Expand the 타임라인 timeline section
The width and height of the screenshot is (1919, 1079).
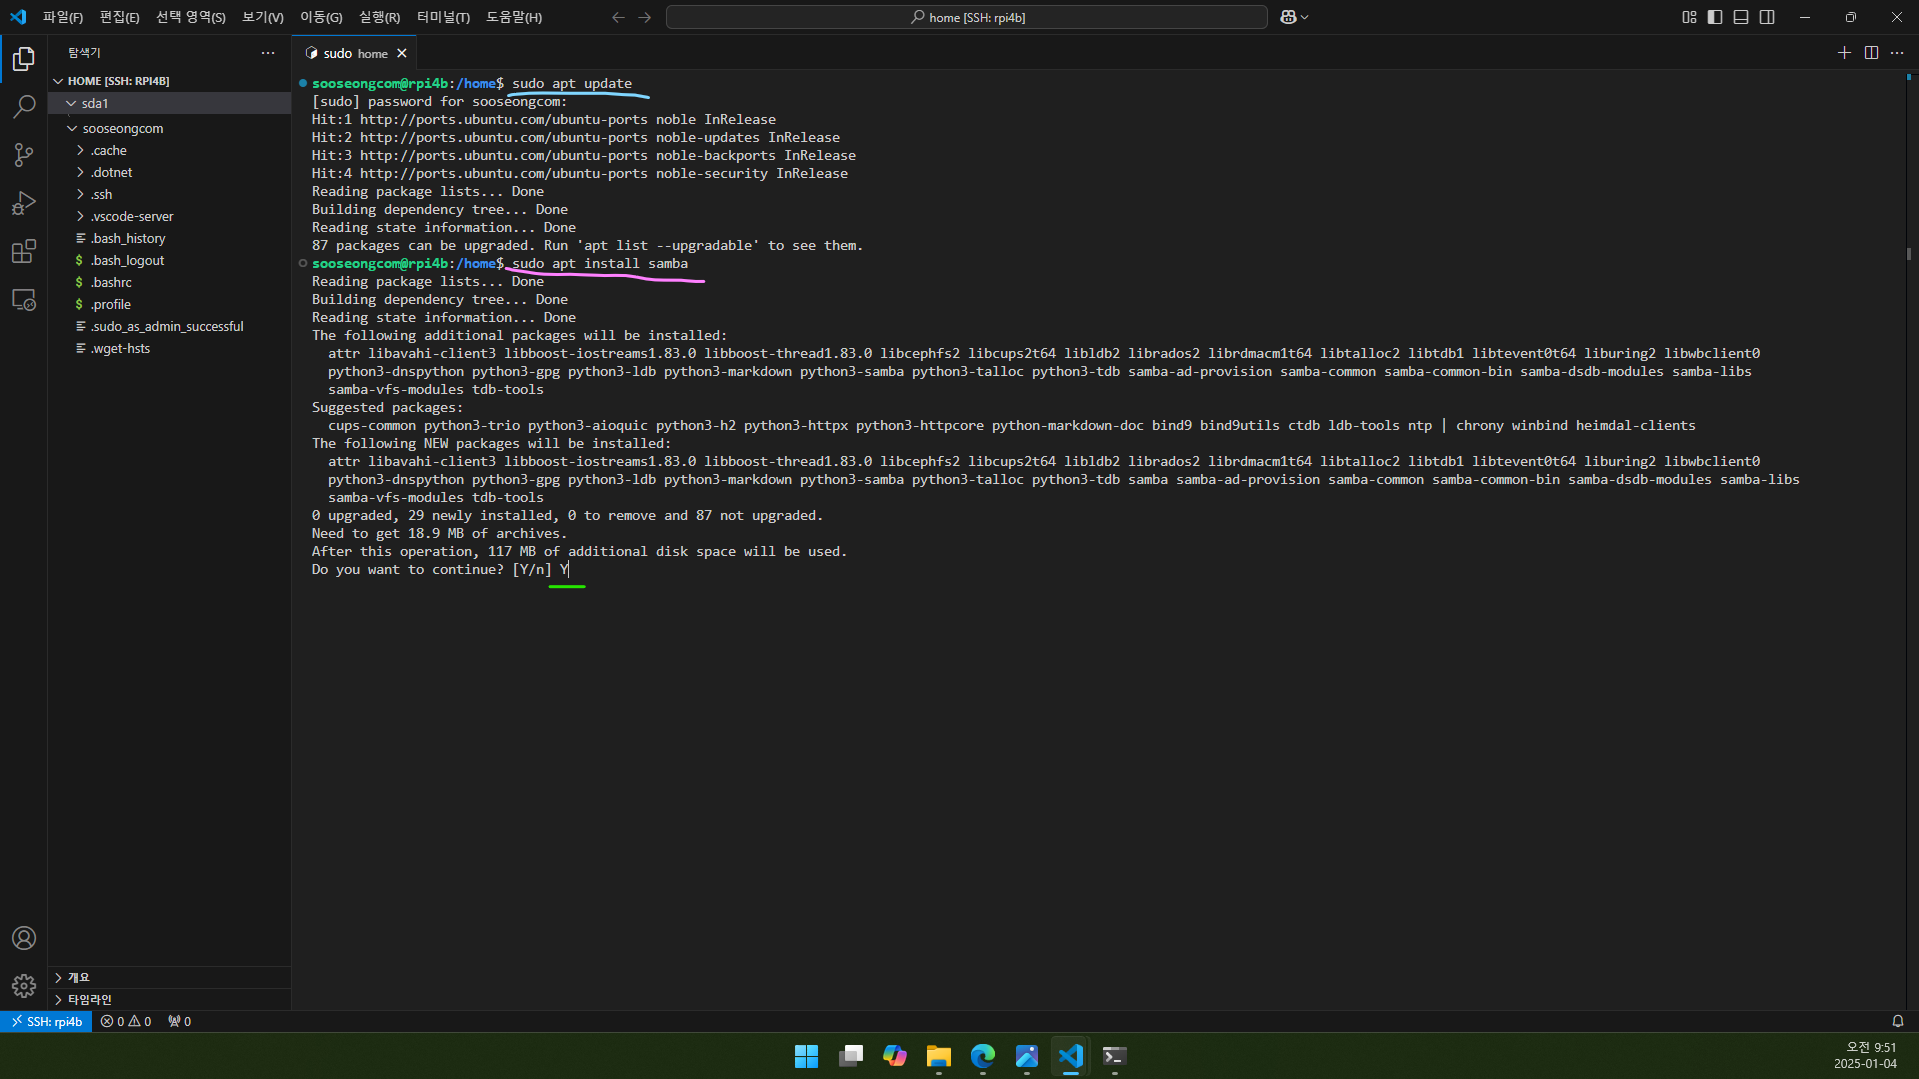[169, 999]
